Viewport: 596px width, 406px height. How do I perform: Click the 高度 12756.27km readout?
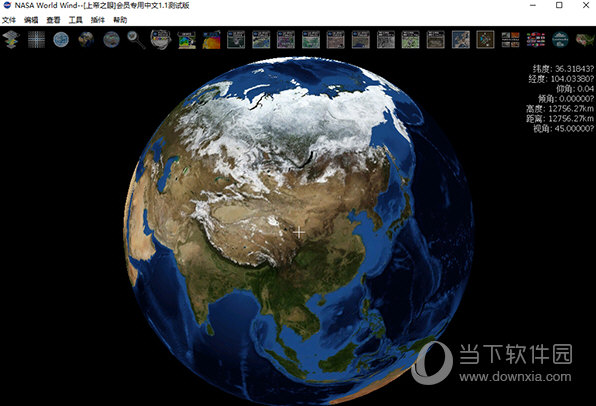click(x=560, y=108)
